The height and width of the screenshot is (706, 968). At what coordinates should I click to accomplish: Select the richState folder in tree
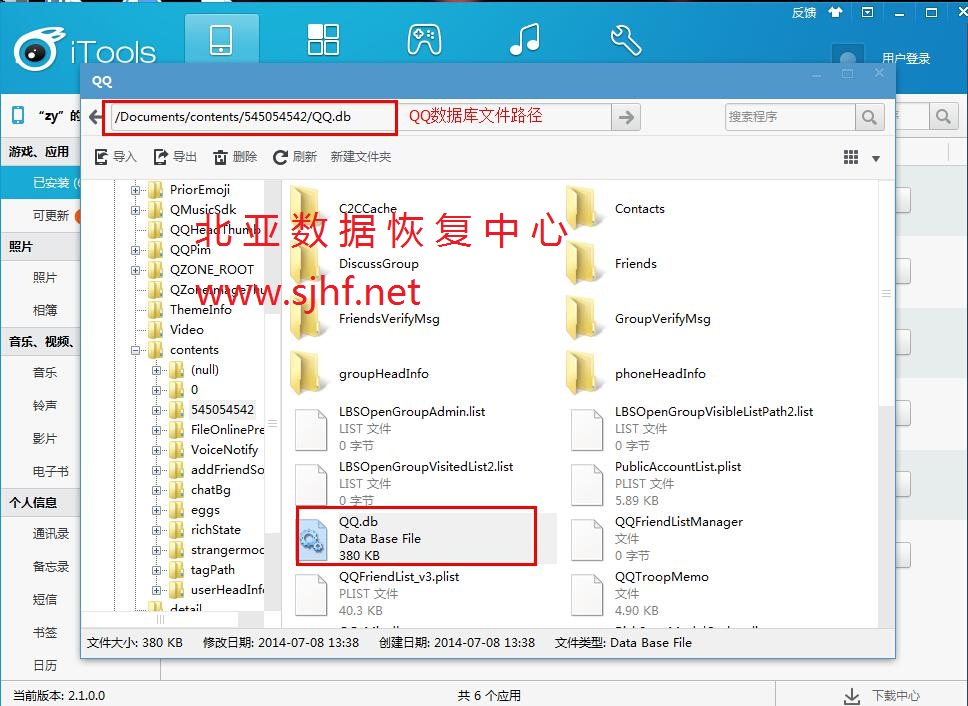[215, 530]
